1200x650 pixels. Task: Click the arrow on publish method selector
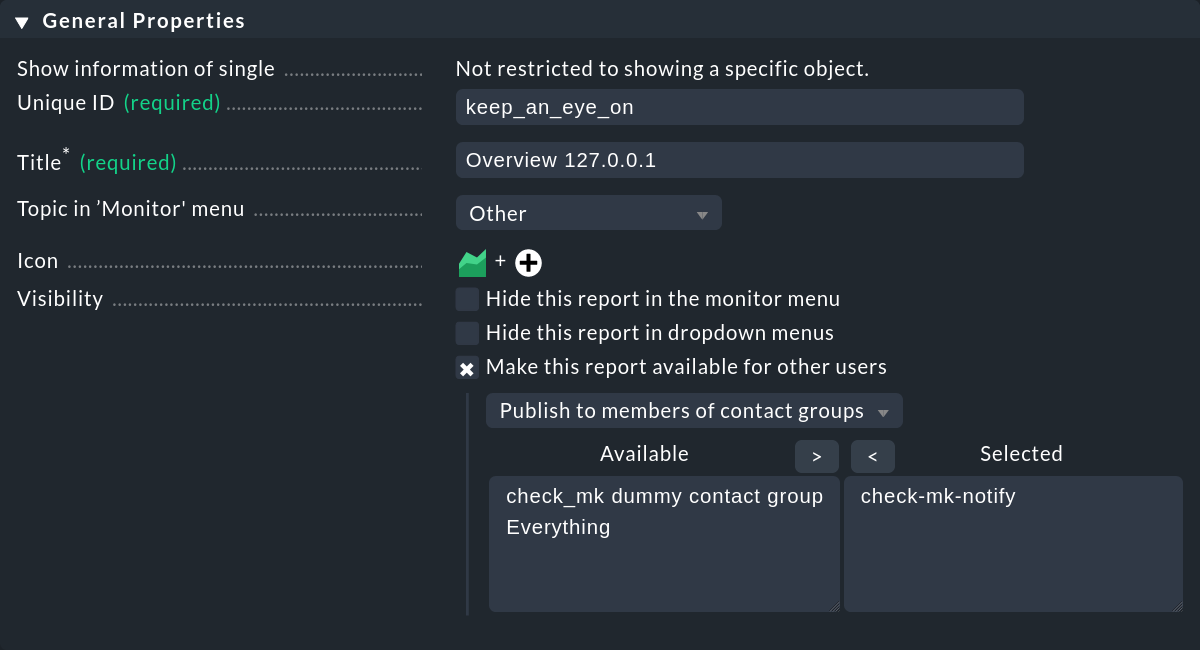[884, 410]
